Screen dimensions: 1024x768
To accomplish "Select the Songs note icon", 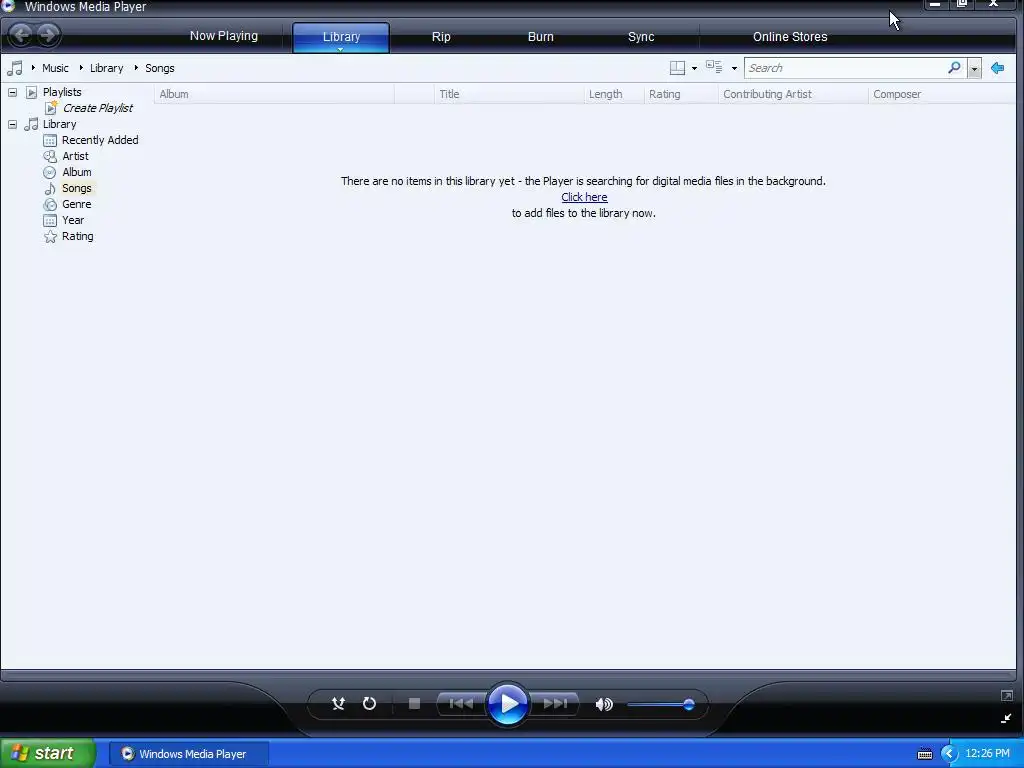I will tap(50, 189).
